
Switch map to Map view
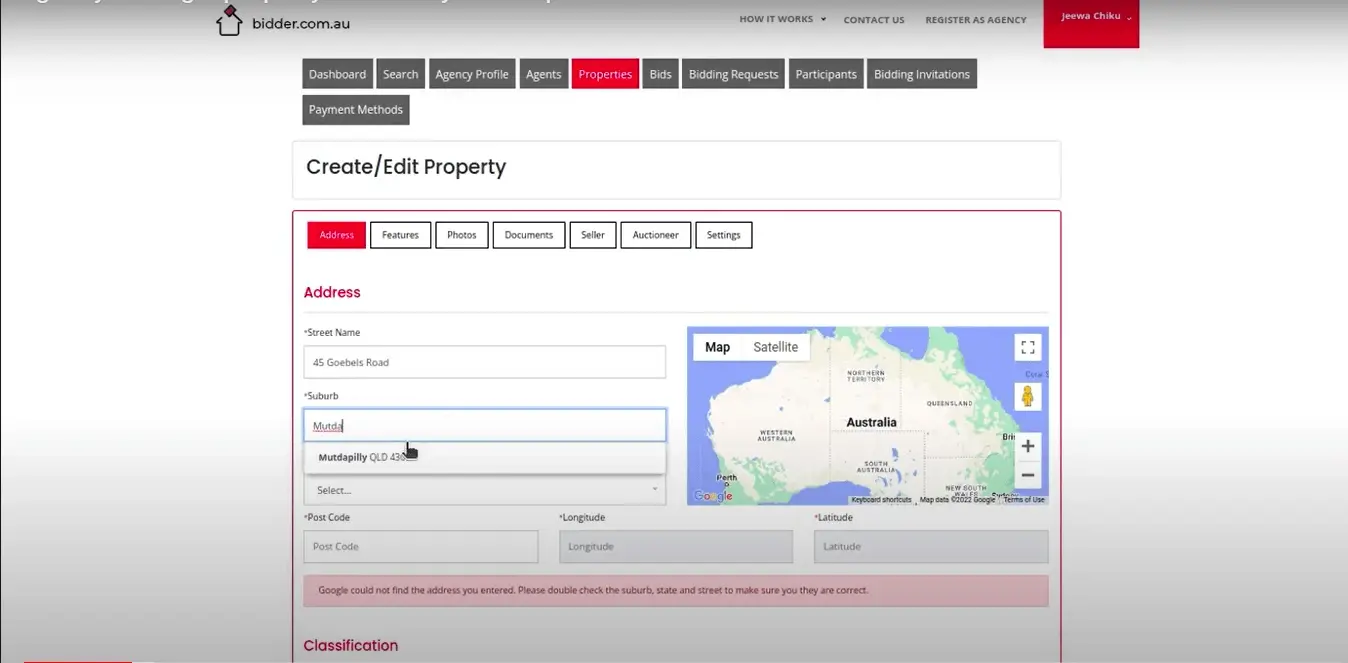(x=717, y=347)
